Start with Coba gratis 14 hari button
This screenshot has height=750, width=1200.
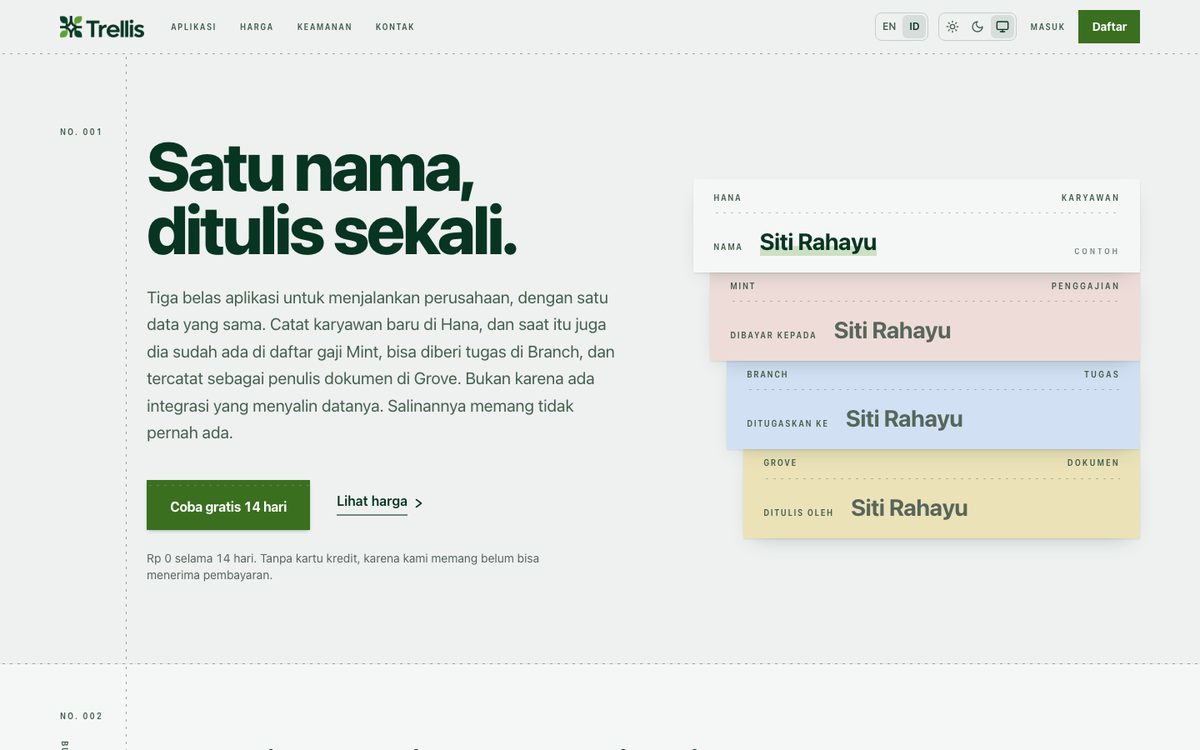click(228, 505)
